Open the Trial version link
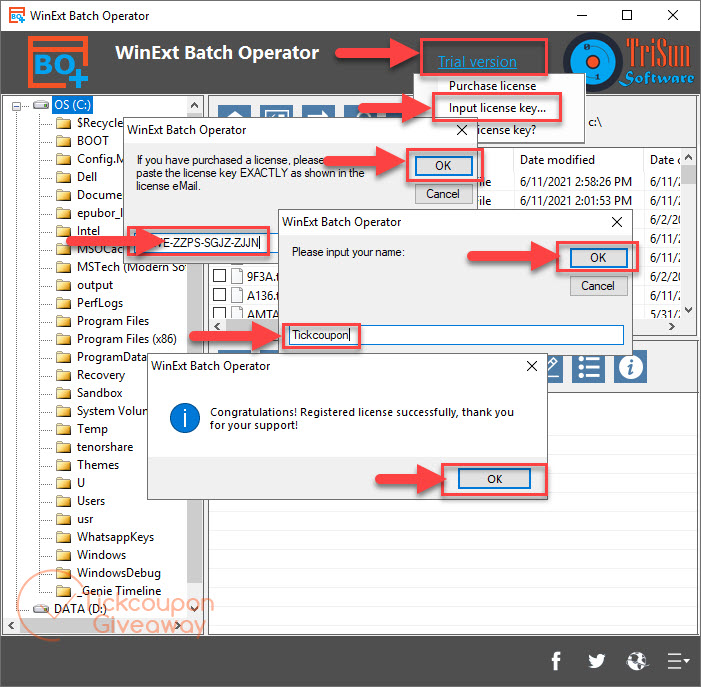 (477, 62)
